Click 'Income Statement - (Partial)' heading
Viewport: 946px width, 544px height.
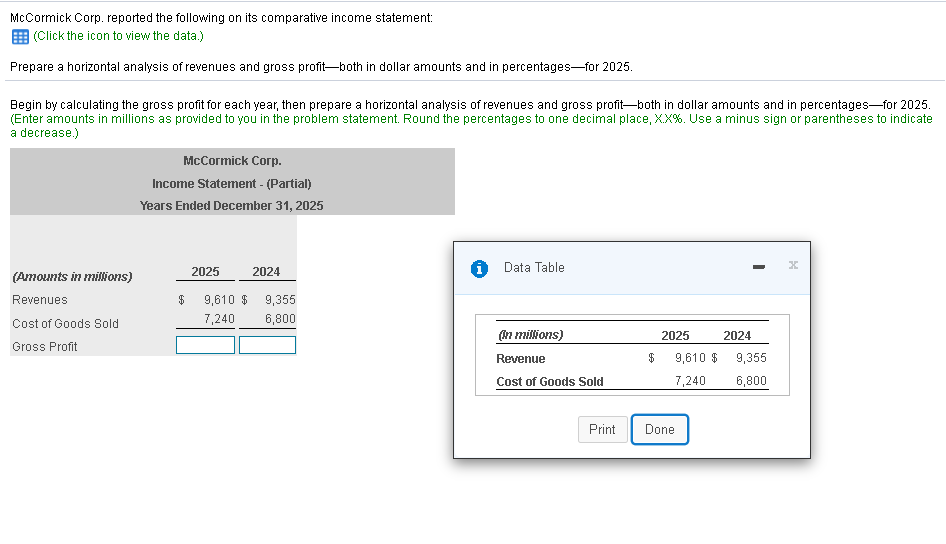tap(232, 183)
